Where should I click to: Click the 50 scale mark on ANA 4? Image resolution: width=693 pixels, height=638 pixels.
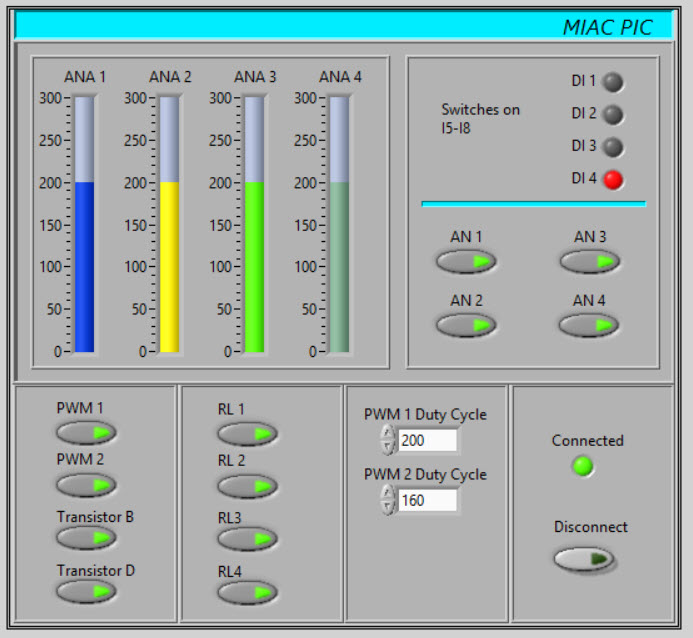[310, 309]
